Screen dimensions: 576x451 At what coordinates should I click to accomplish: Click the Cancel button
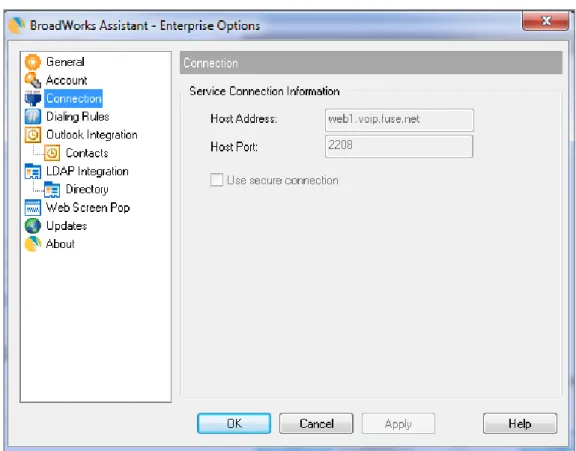click(316, 423)
